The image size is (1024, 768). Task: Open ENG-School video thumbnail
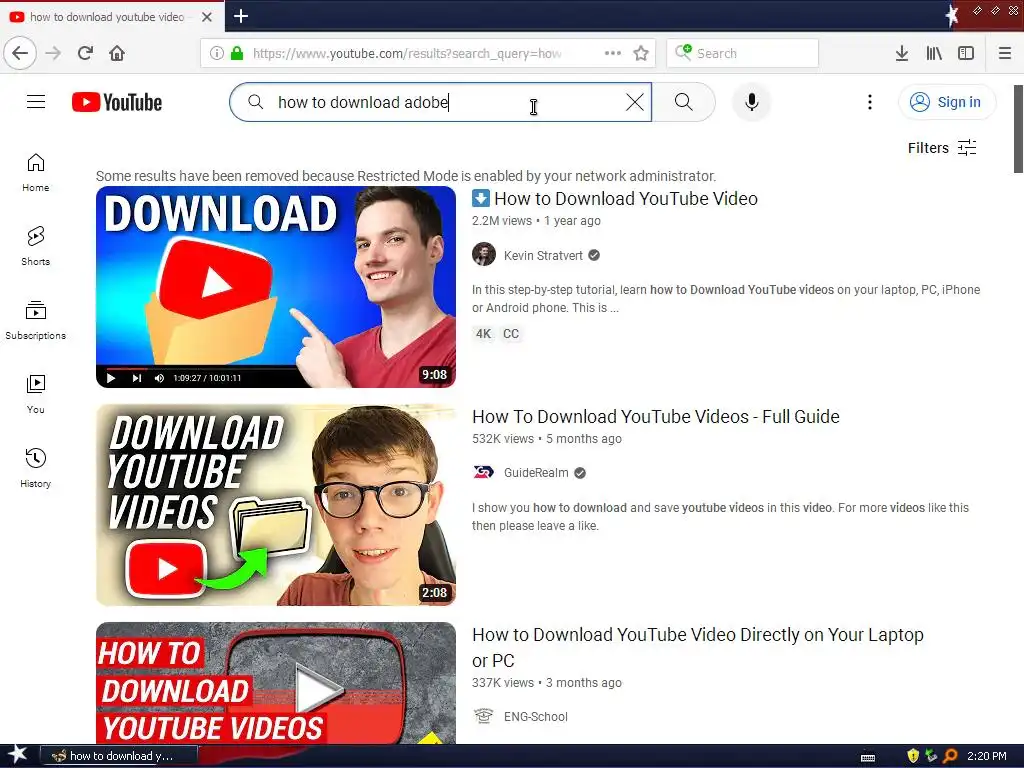point(276,682)
